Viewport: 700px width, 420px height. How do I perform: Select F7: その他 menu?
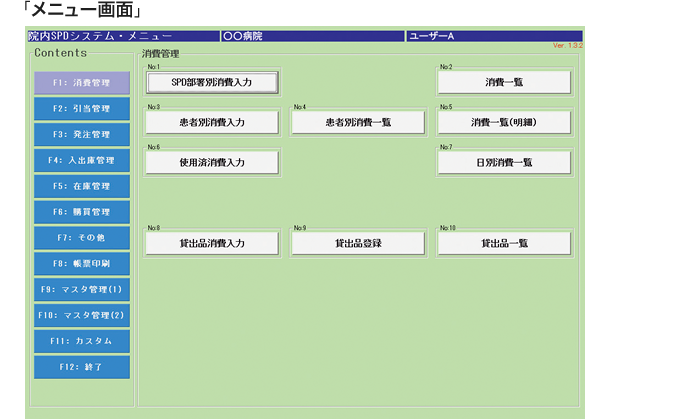82,238
